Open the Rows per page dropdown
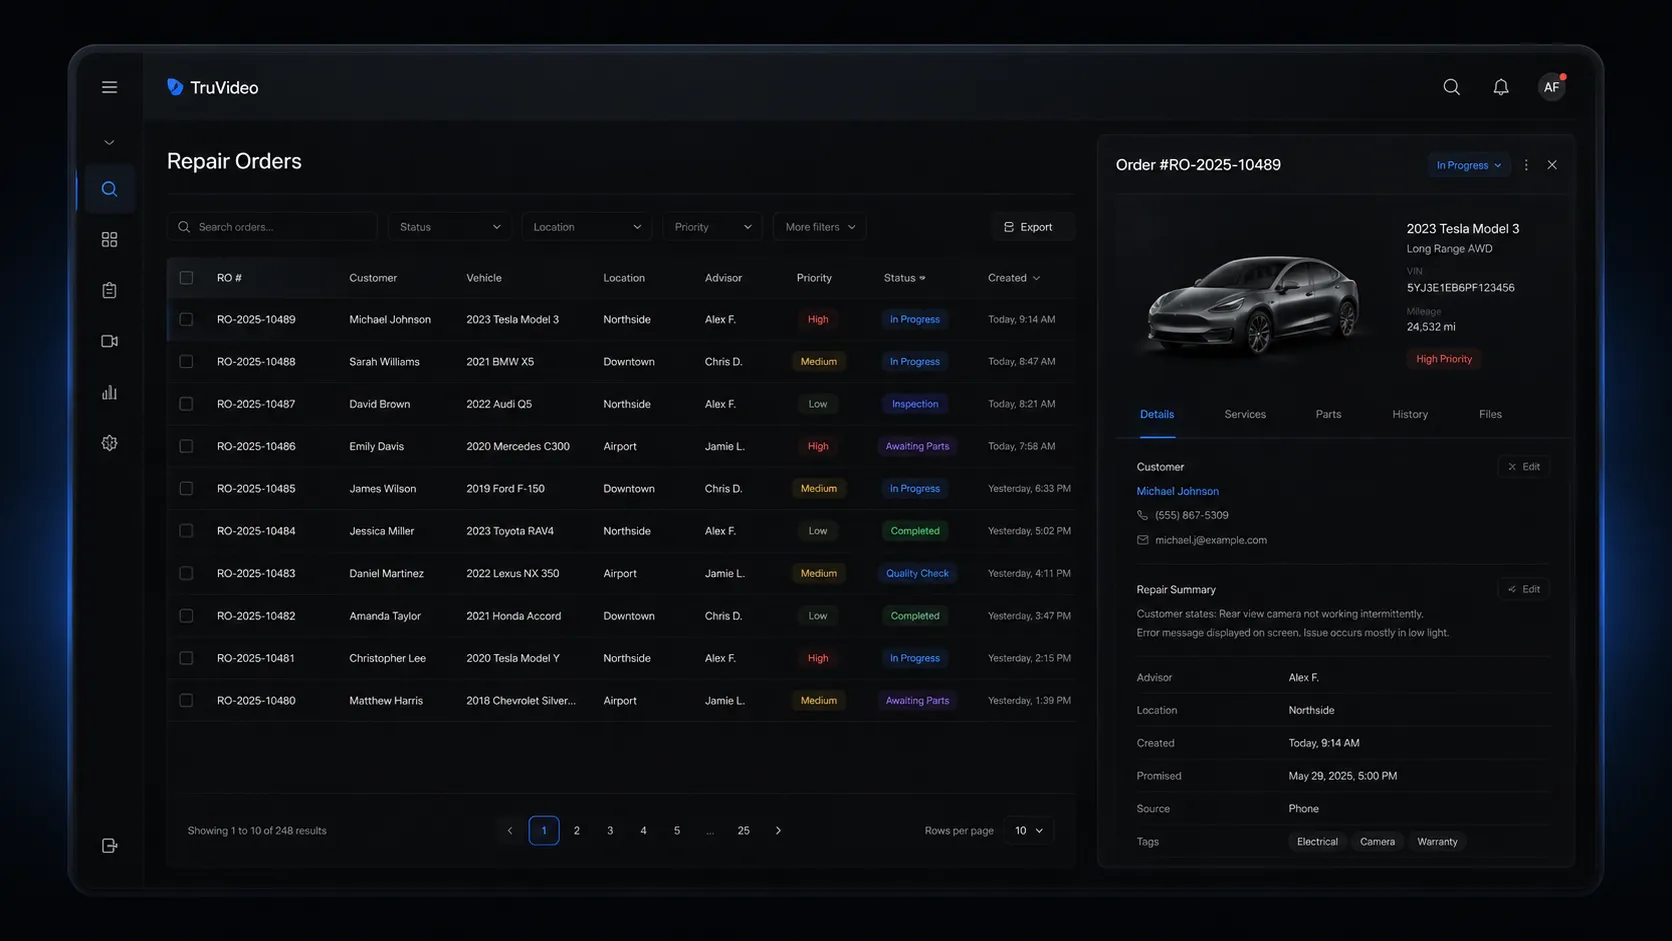Viewport: 1672px width, 941px height. (x=1028, y=830)
